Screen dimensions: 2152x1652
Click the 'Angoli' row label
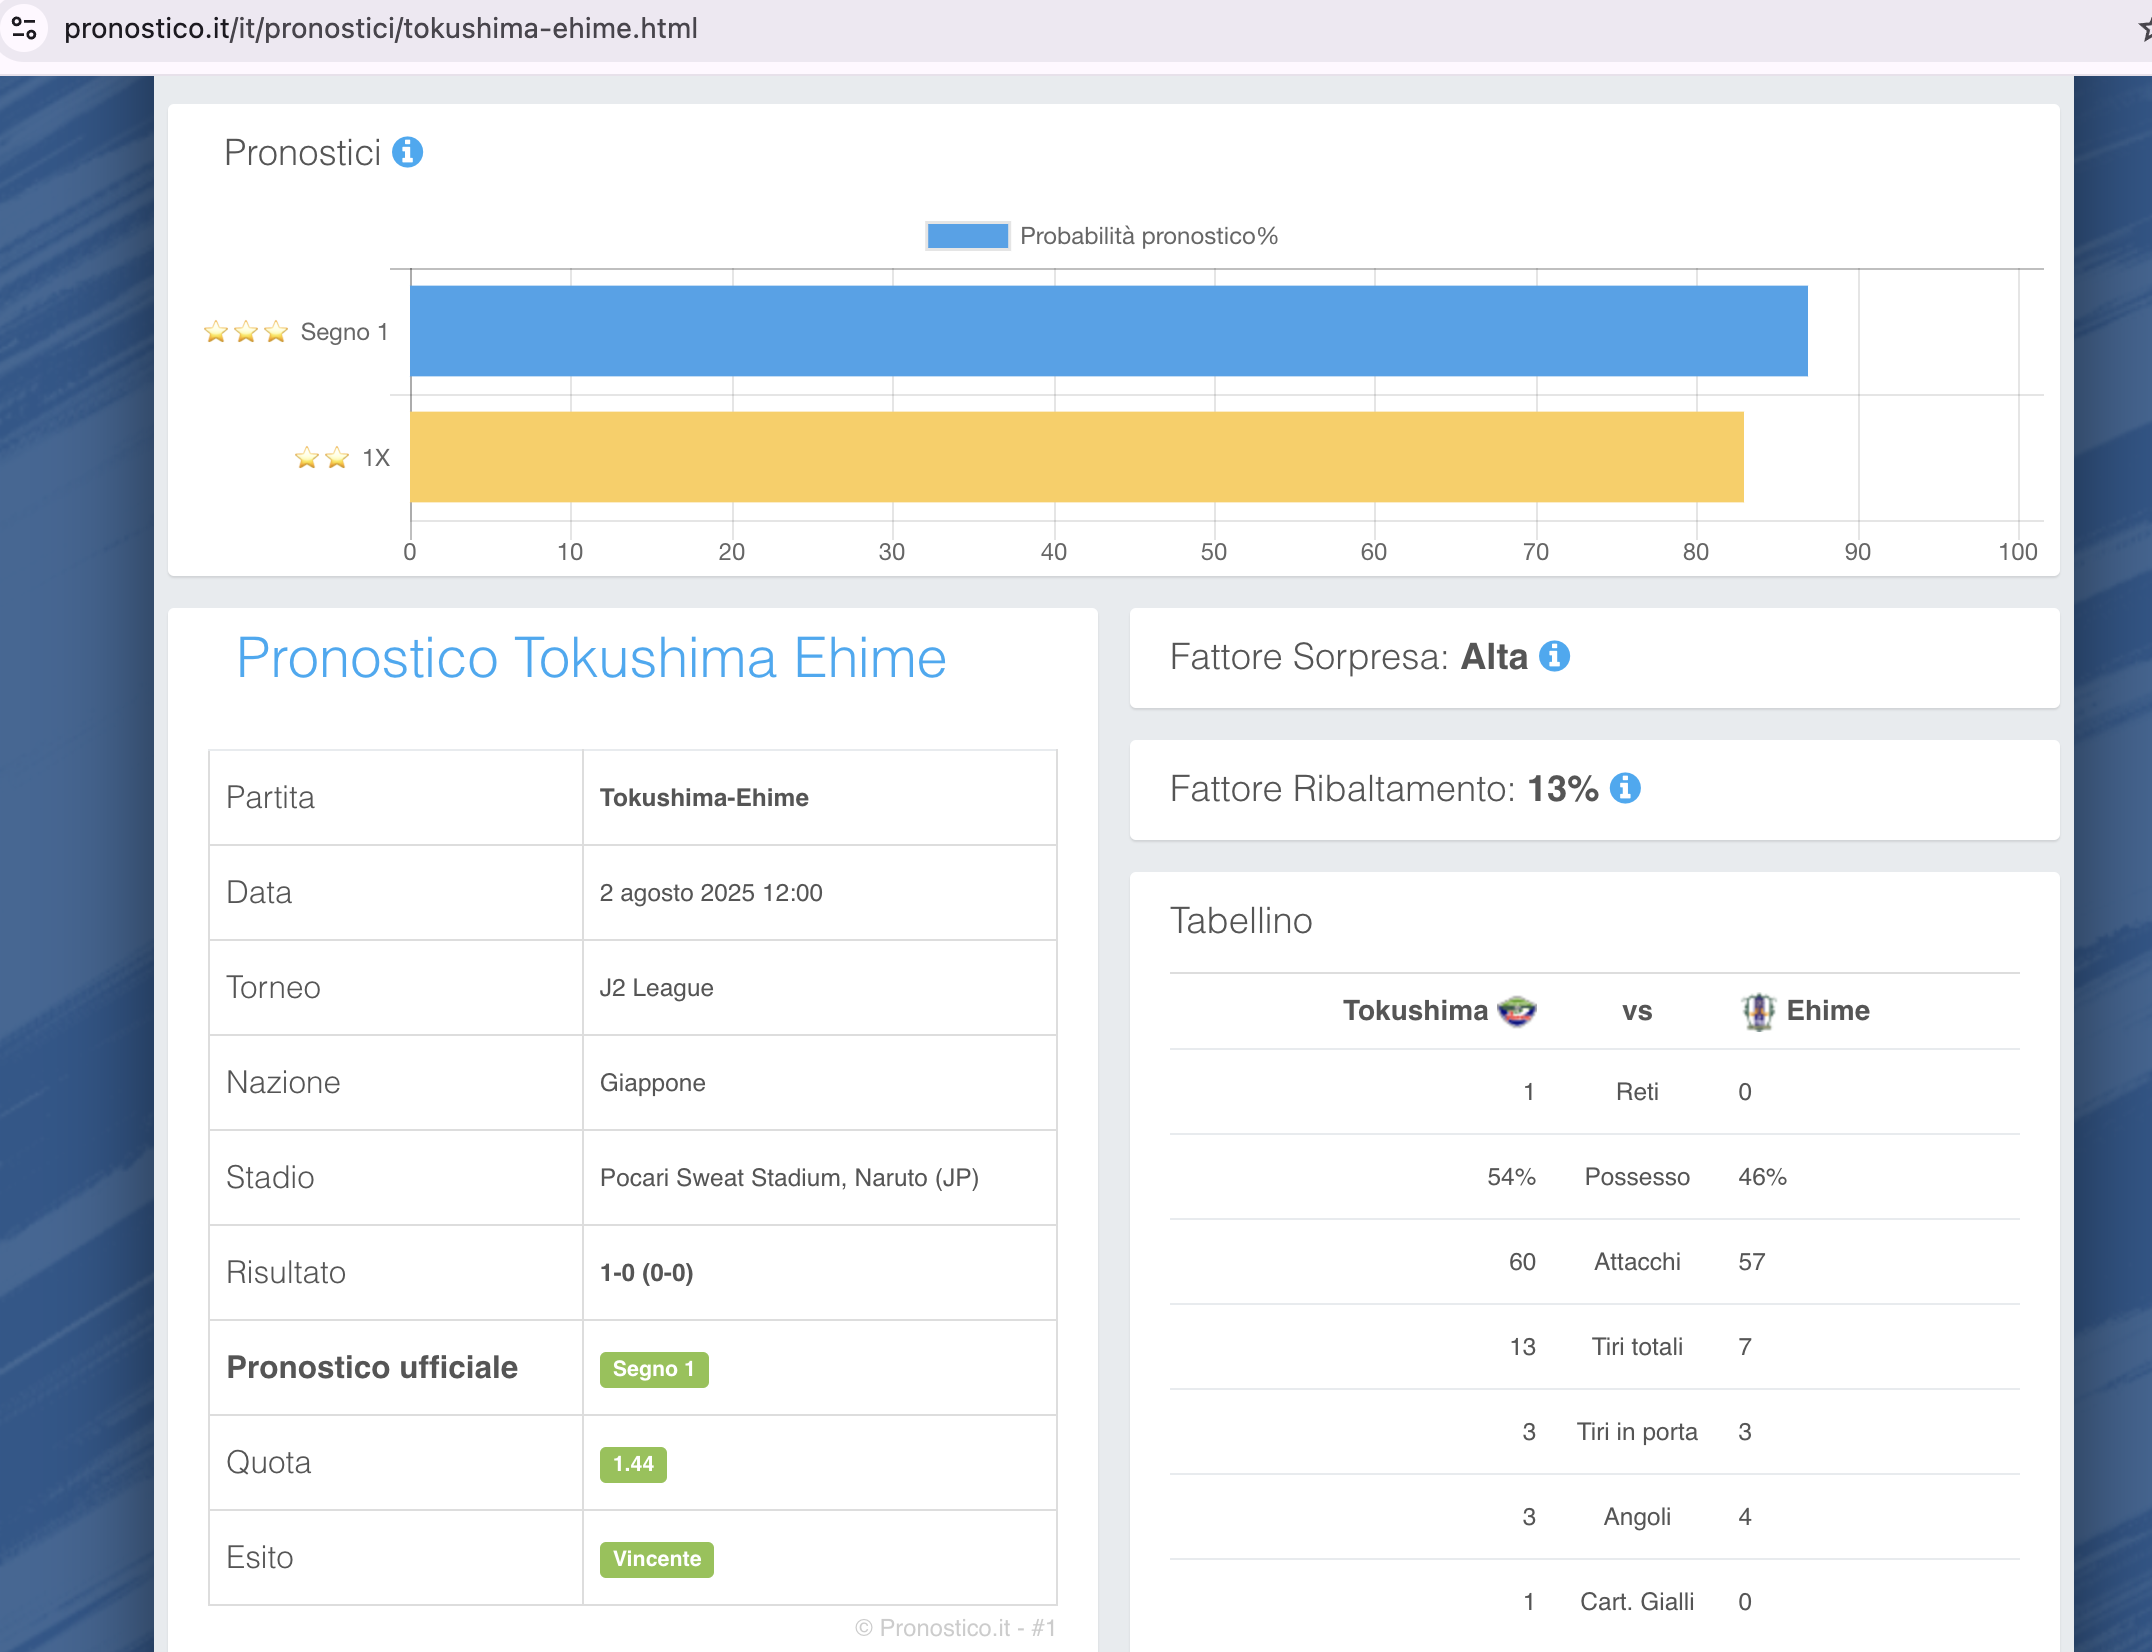click(x=1637, y=1517)
